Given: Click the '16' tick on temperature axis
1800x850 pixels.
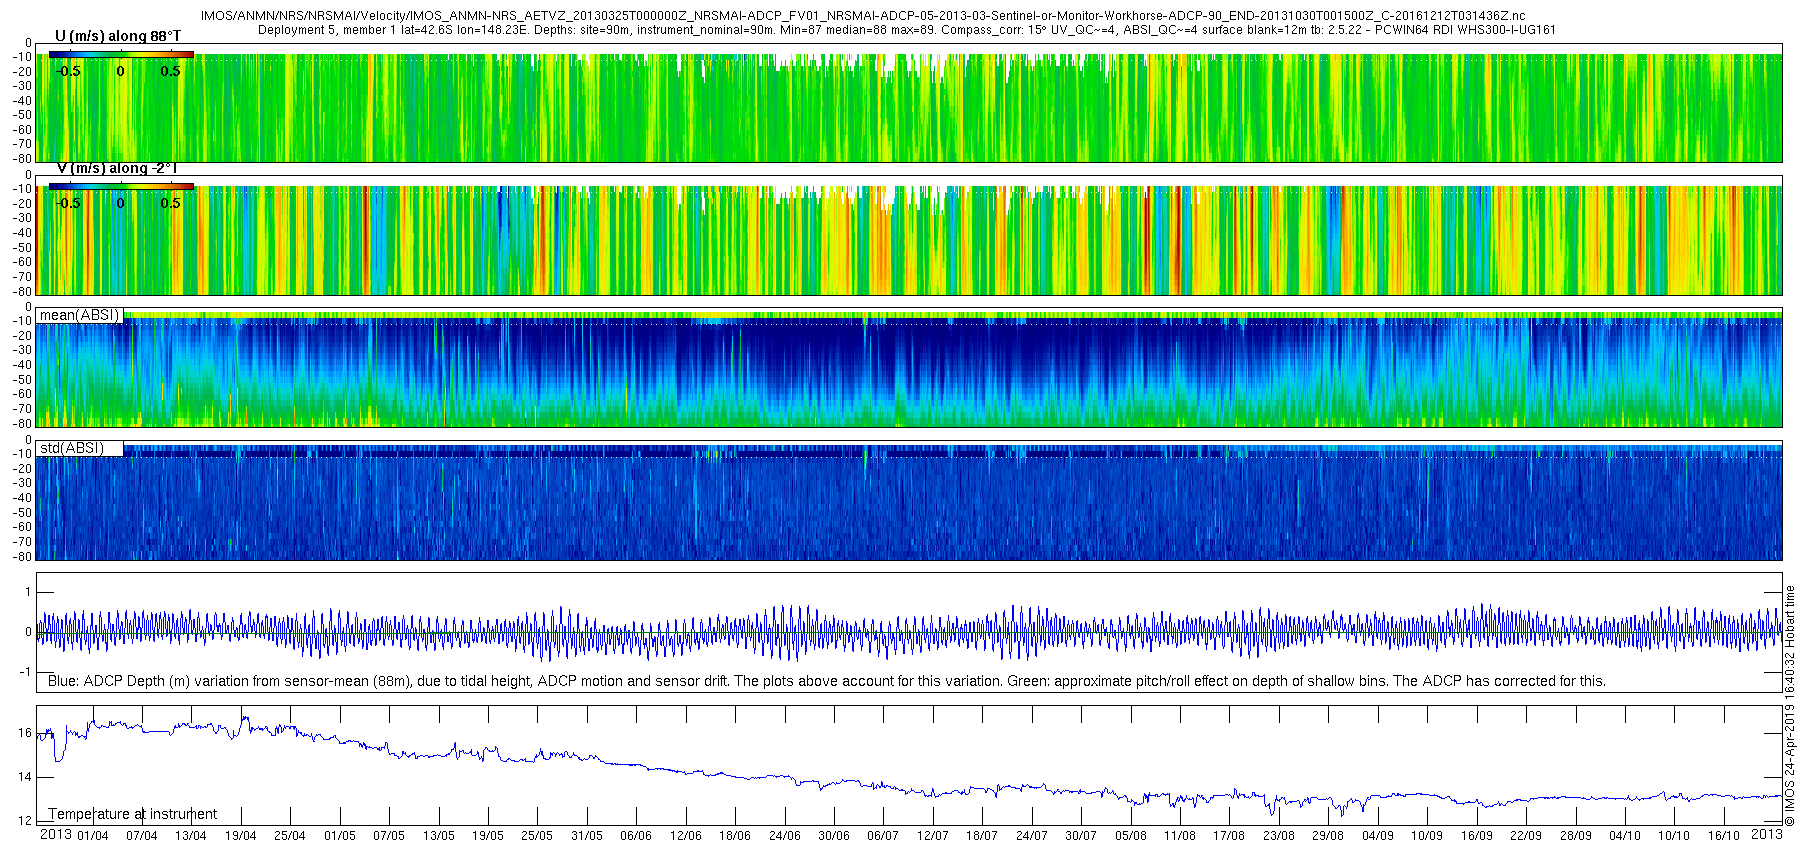Looking at the screenshot, I should click(25, 732).
